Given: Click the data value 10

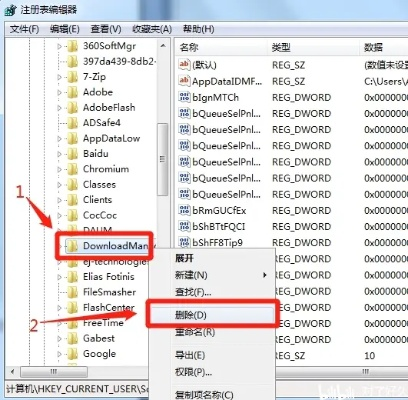Looking at the screenshot, I should 370,356.
